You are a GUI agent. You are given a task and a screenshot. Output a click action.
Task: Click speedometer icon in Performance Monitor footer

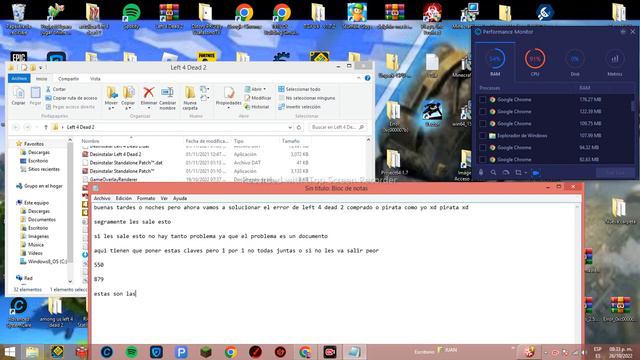[x=506, y=173]
